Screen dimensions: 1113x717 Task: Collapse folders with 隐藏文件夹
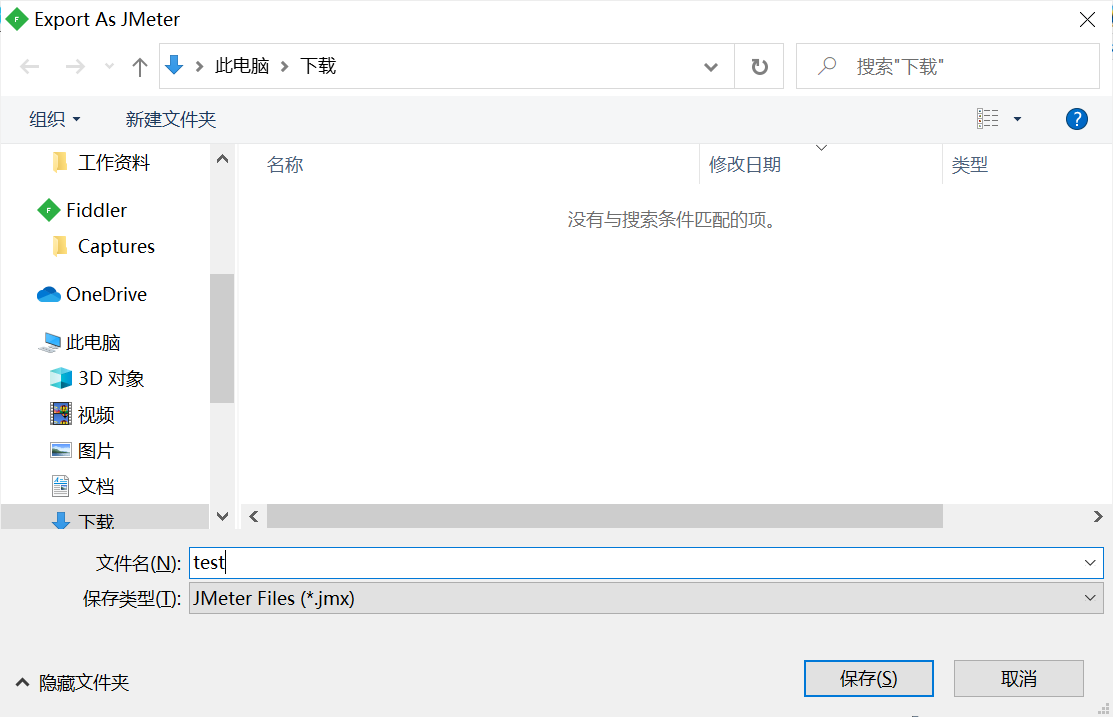pos(72,682)
